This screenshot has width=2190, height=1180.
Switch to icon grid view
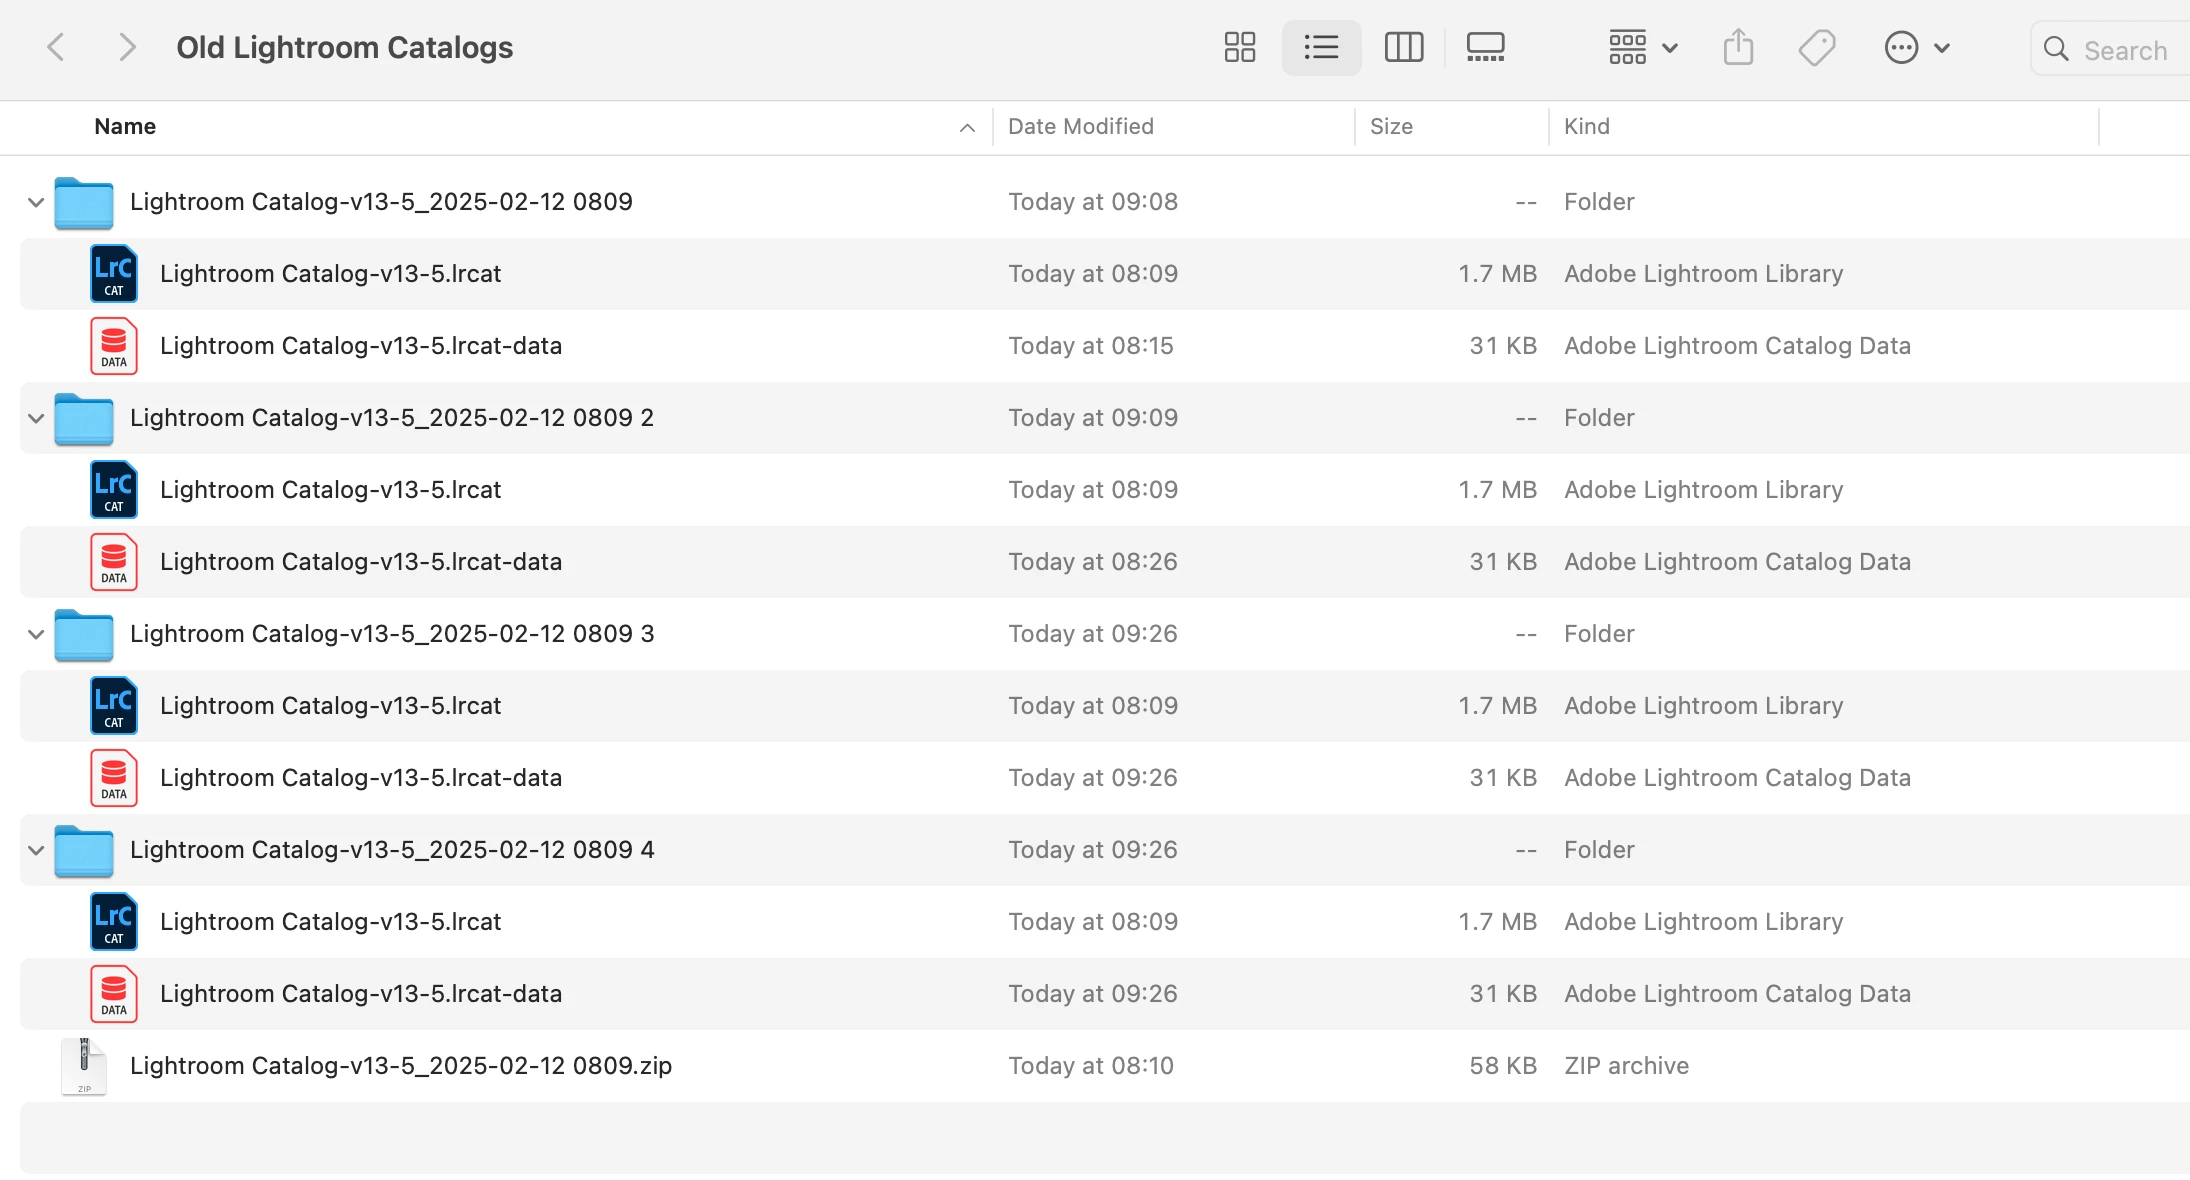[x=1239, y=47]
